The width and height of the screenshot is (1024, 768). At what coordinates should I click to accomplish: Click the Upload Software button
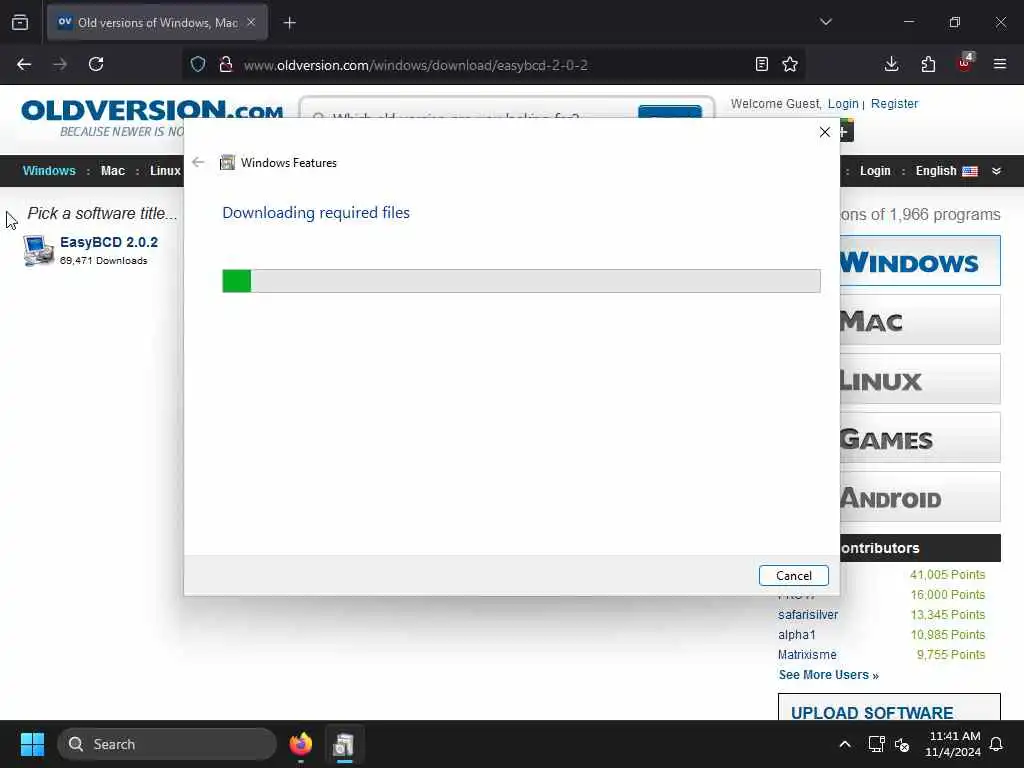tap(889, 707)
